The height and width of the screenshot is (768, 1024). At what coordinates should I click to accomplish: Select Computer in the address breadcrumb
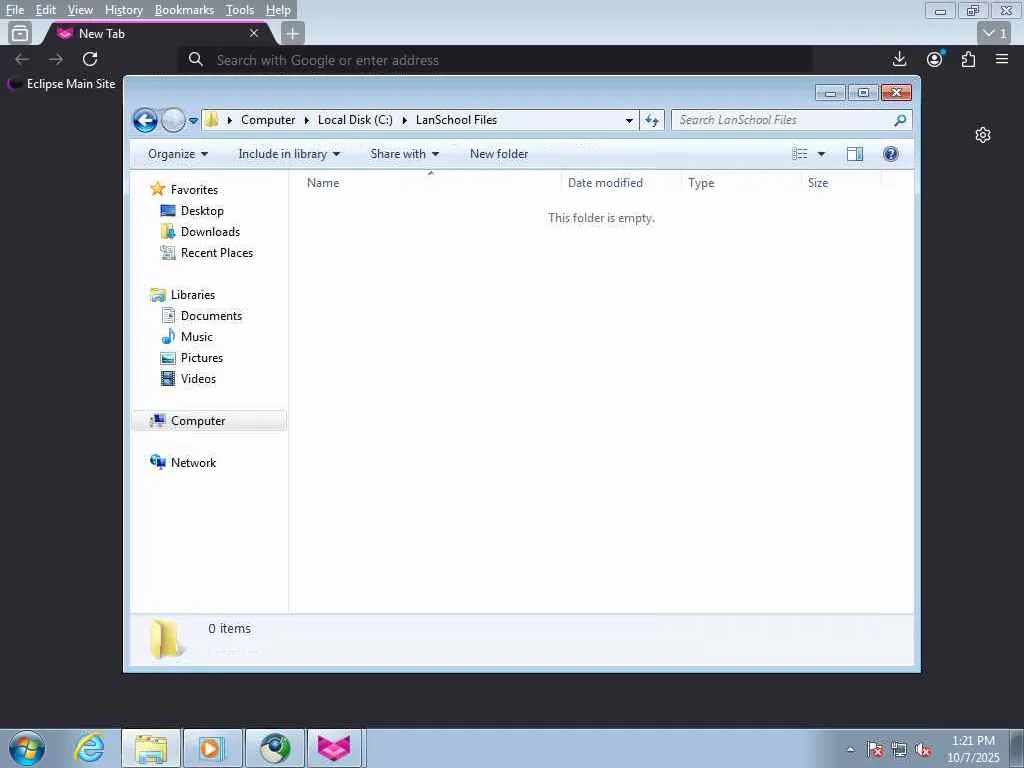268,120
